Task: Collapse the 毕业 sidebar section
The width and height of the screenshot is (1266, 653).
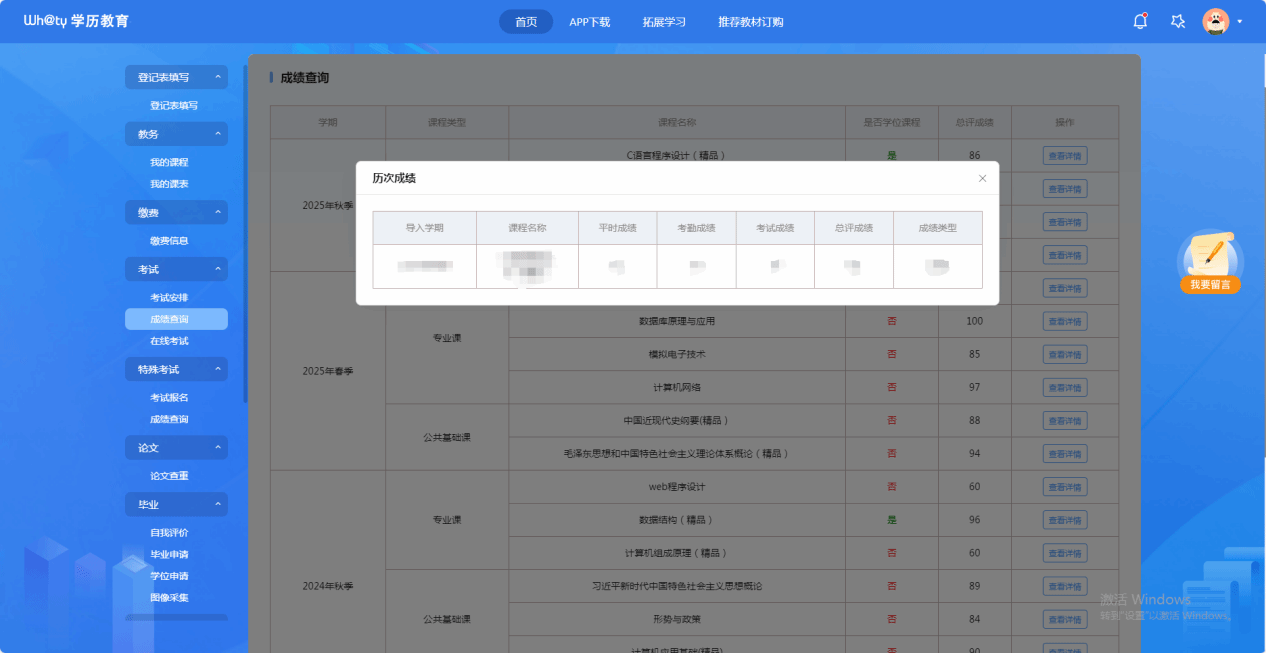Action: pyautogui.click(x=218, y=505)
